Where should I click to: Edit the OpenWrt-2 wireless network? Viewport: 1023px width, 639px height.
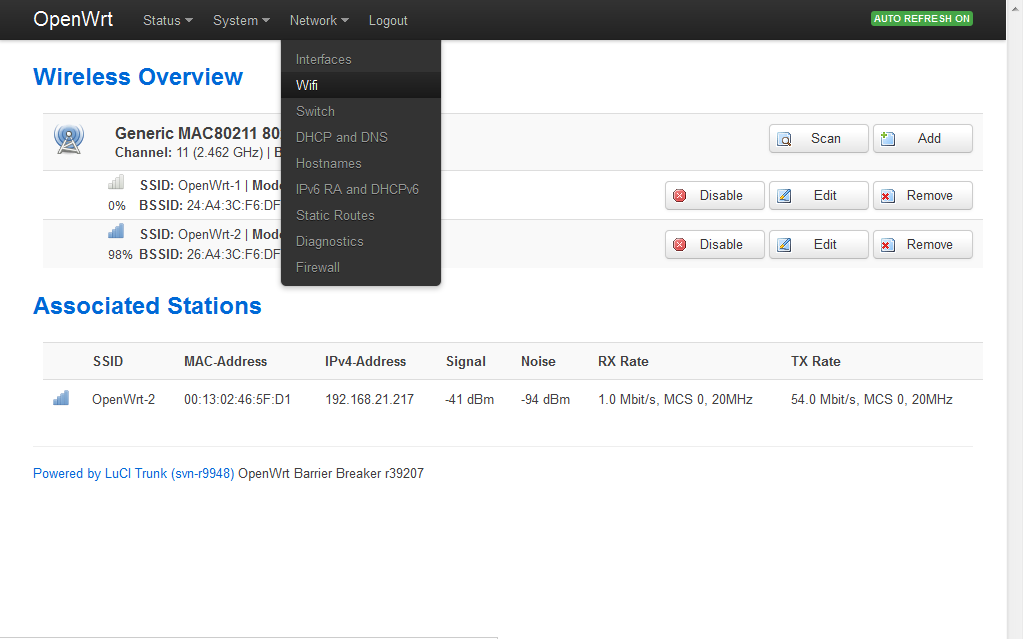pyautogui.click(x=819, y=245)
